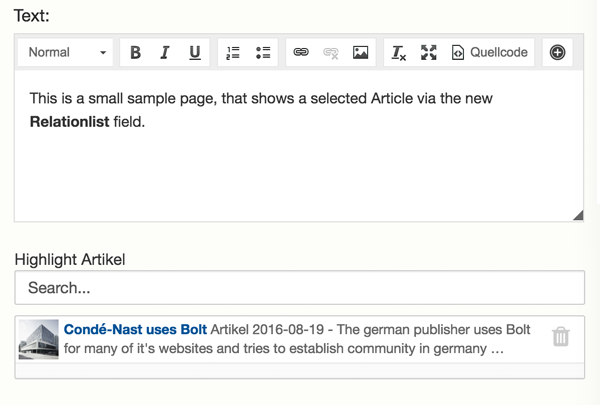Insert an image via toolbar icon
The image size is (600, 405).
[x=360, y=52]
